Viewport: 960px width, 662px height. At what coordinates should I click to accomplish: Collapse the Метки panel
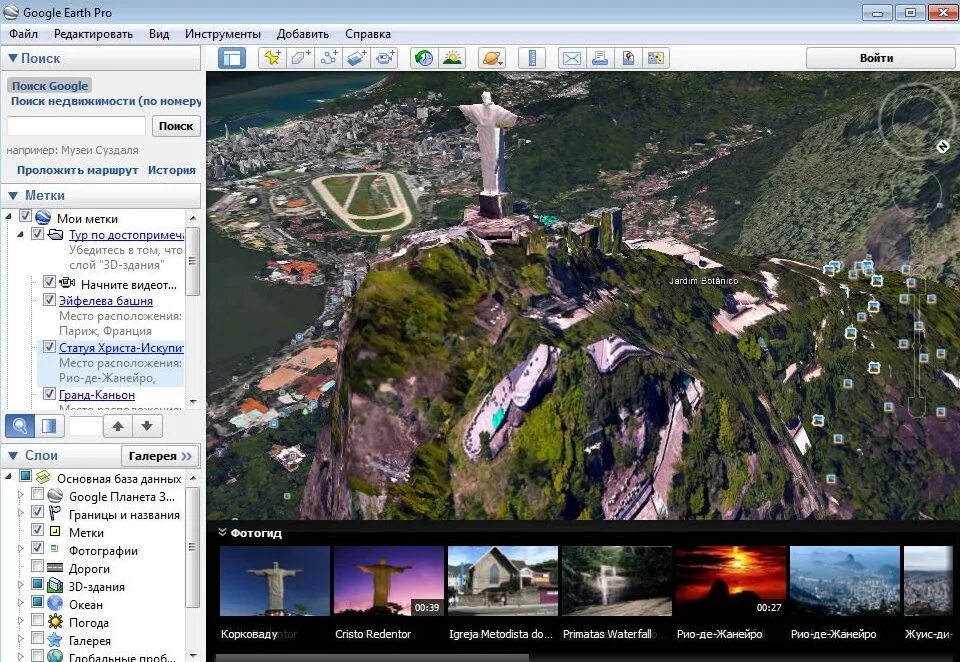pos(13,195)
